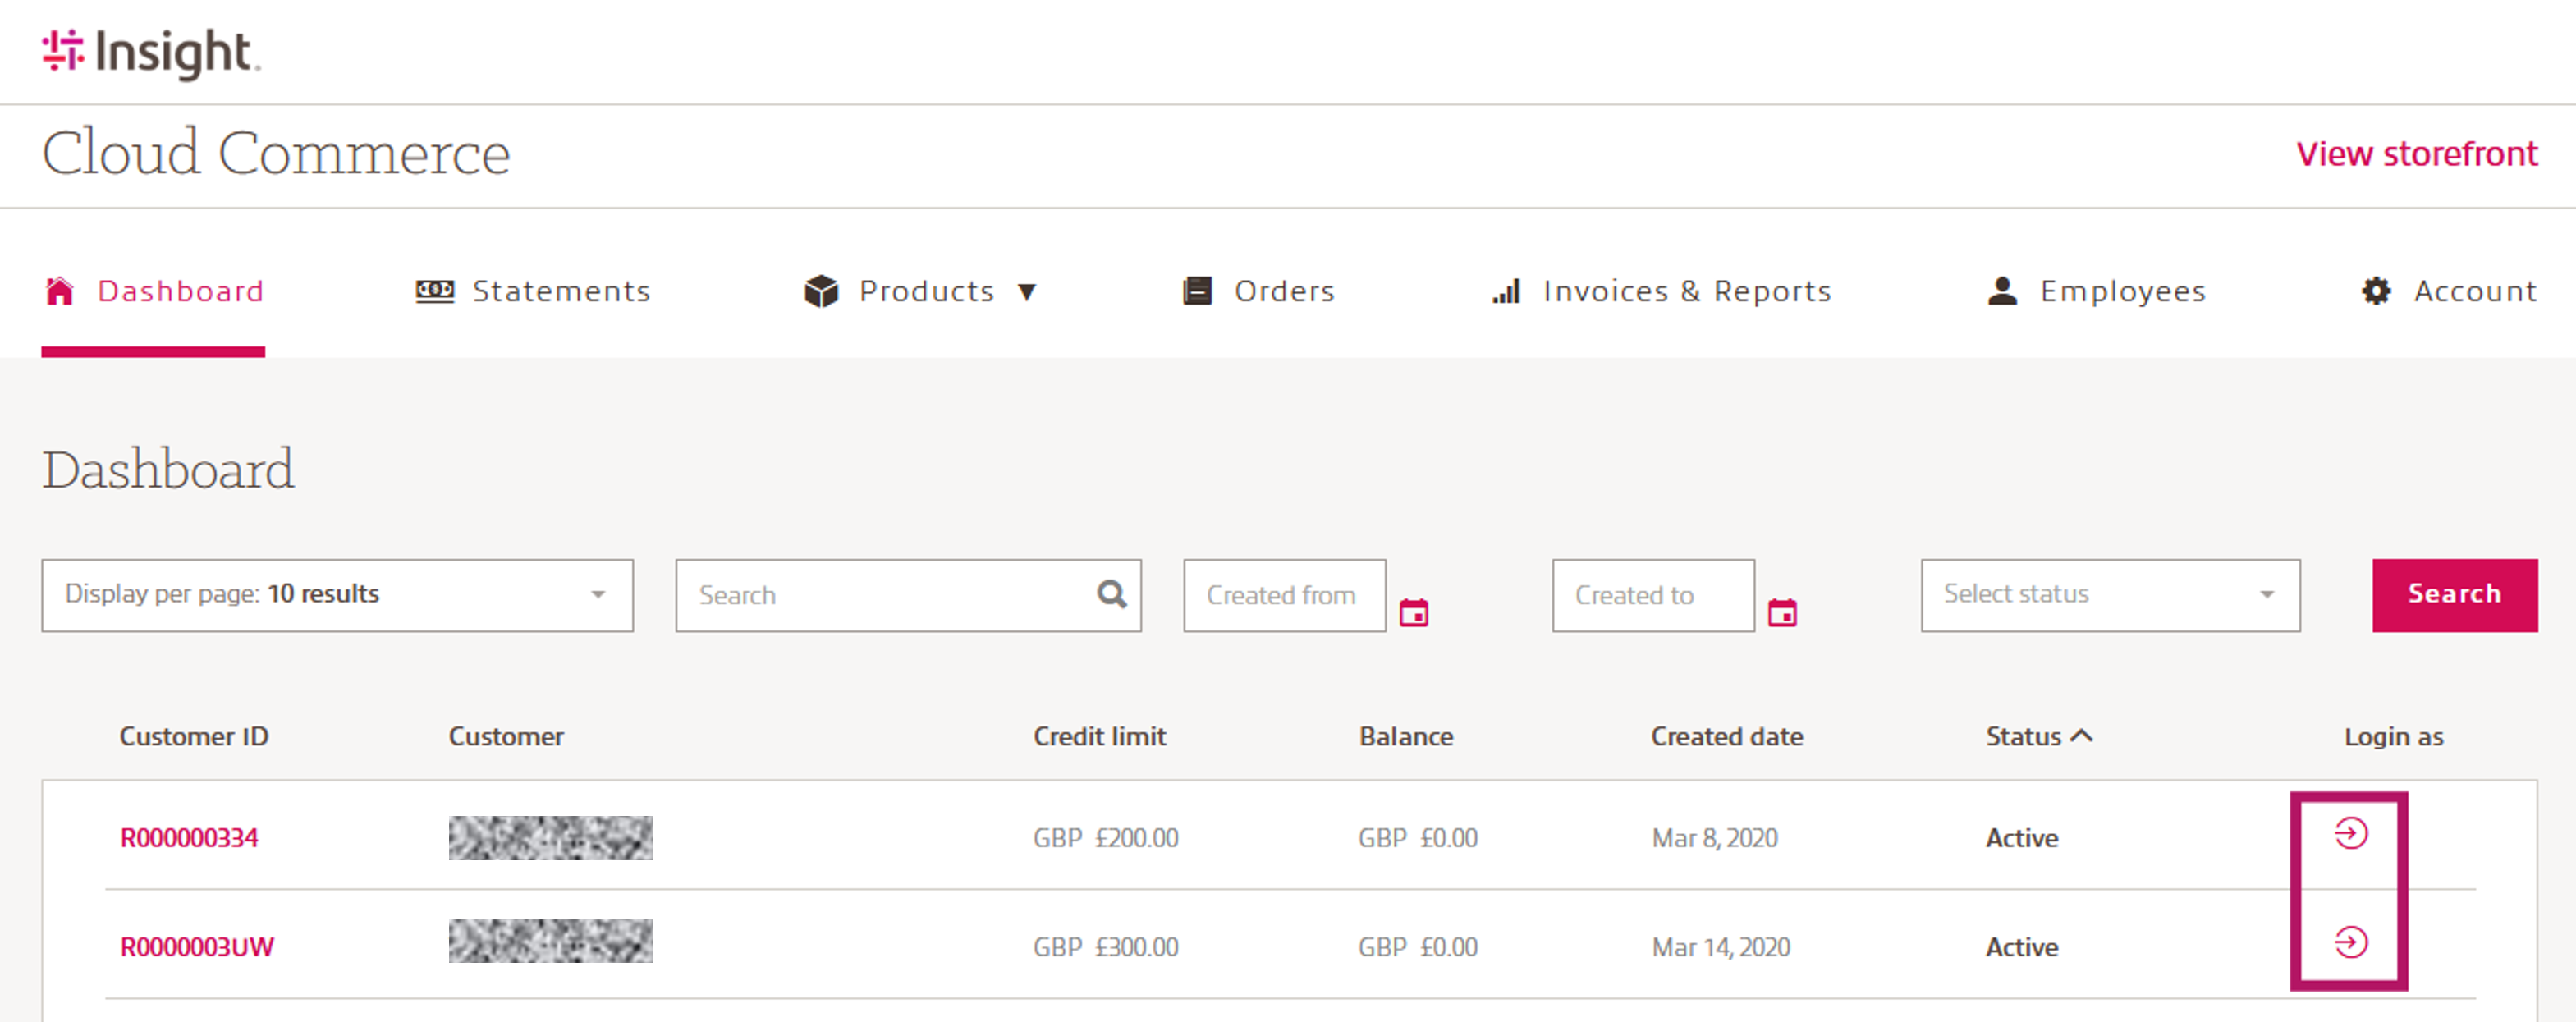This screenshot has width=2576, height=1022.
Task: Login as customer R000000334 arrow icon
Action: coord(2350,833)
